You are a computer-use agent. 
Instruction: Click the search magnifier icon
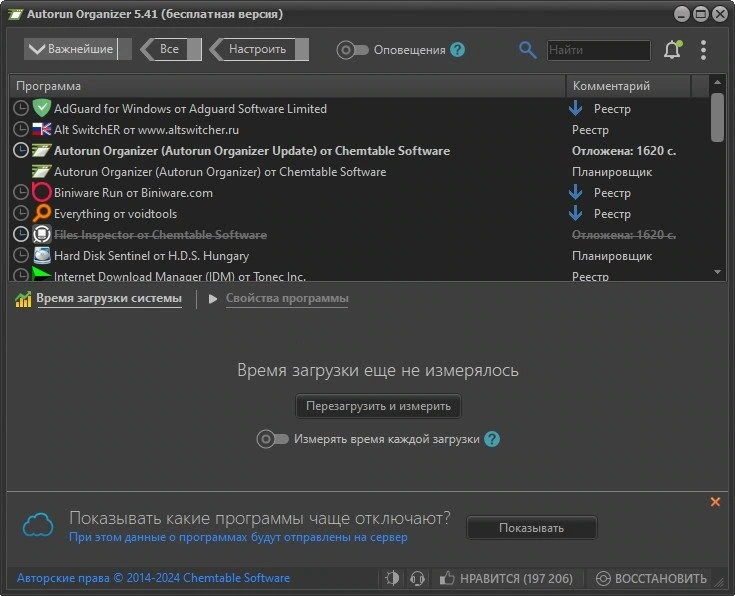point(528,50)
